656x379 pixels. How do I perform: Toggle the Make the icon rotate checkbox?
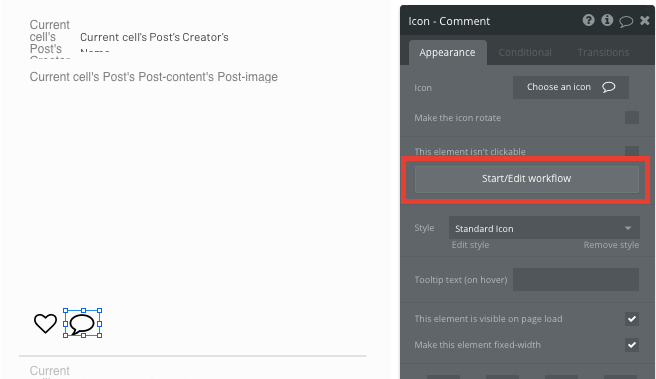pos(632,118)
